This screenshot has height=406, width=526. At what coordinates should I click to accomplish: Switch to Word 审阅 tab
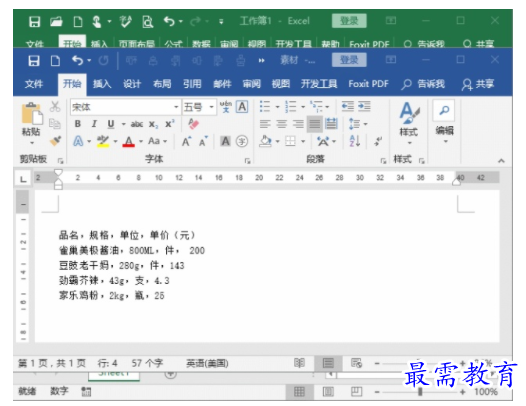tap(252, 84)
